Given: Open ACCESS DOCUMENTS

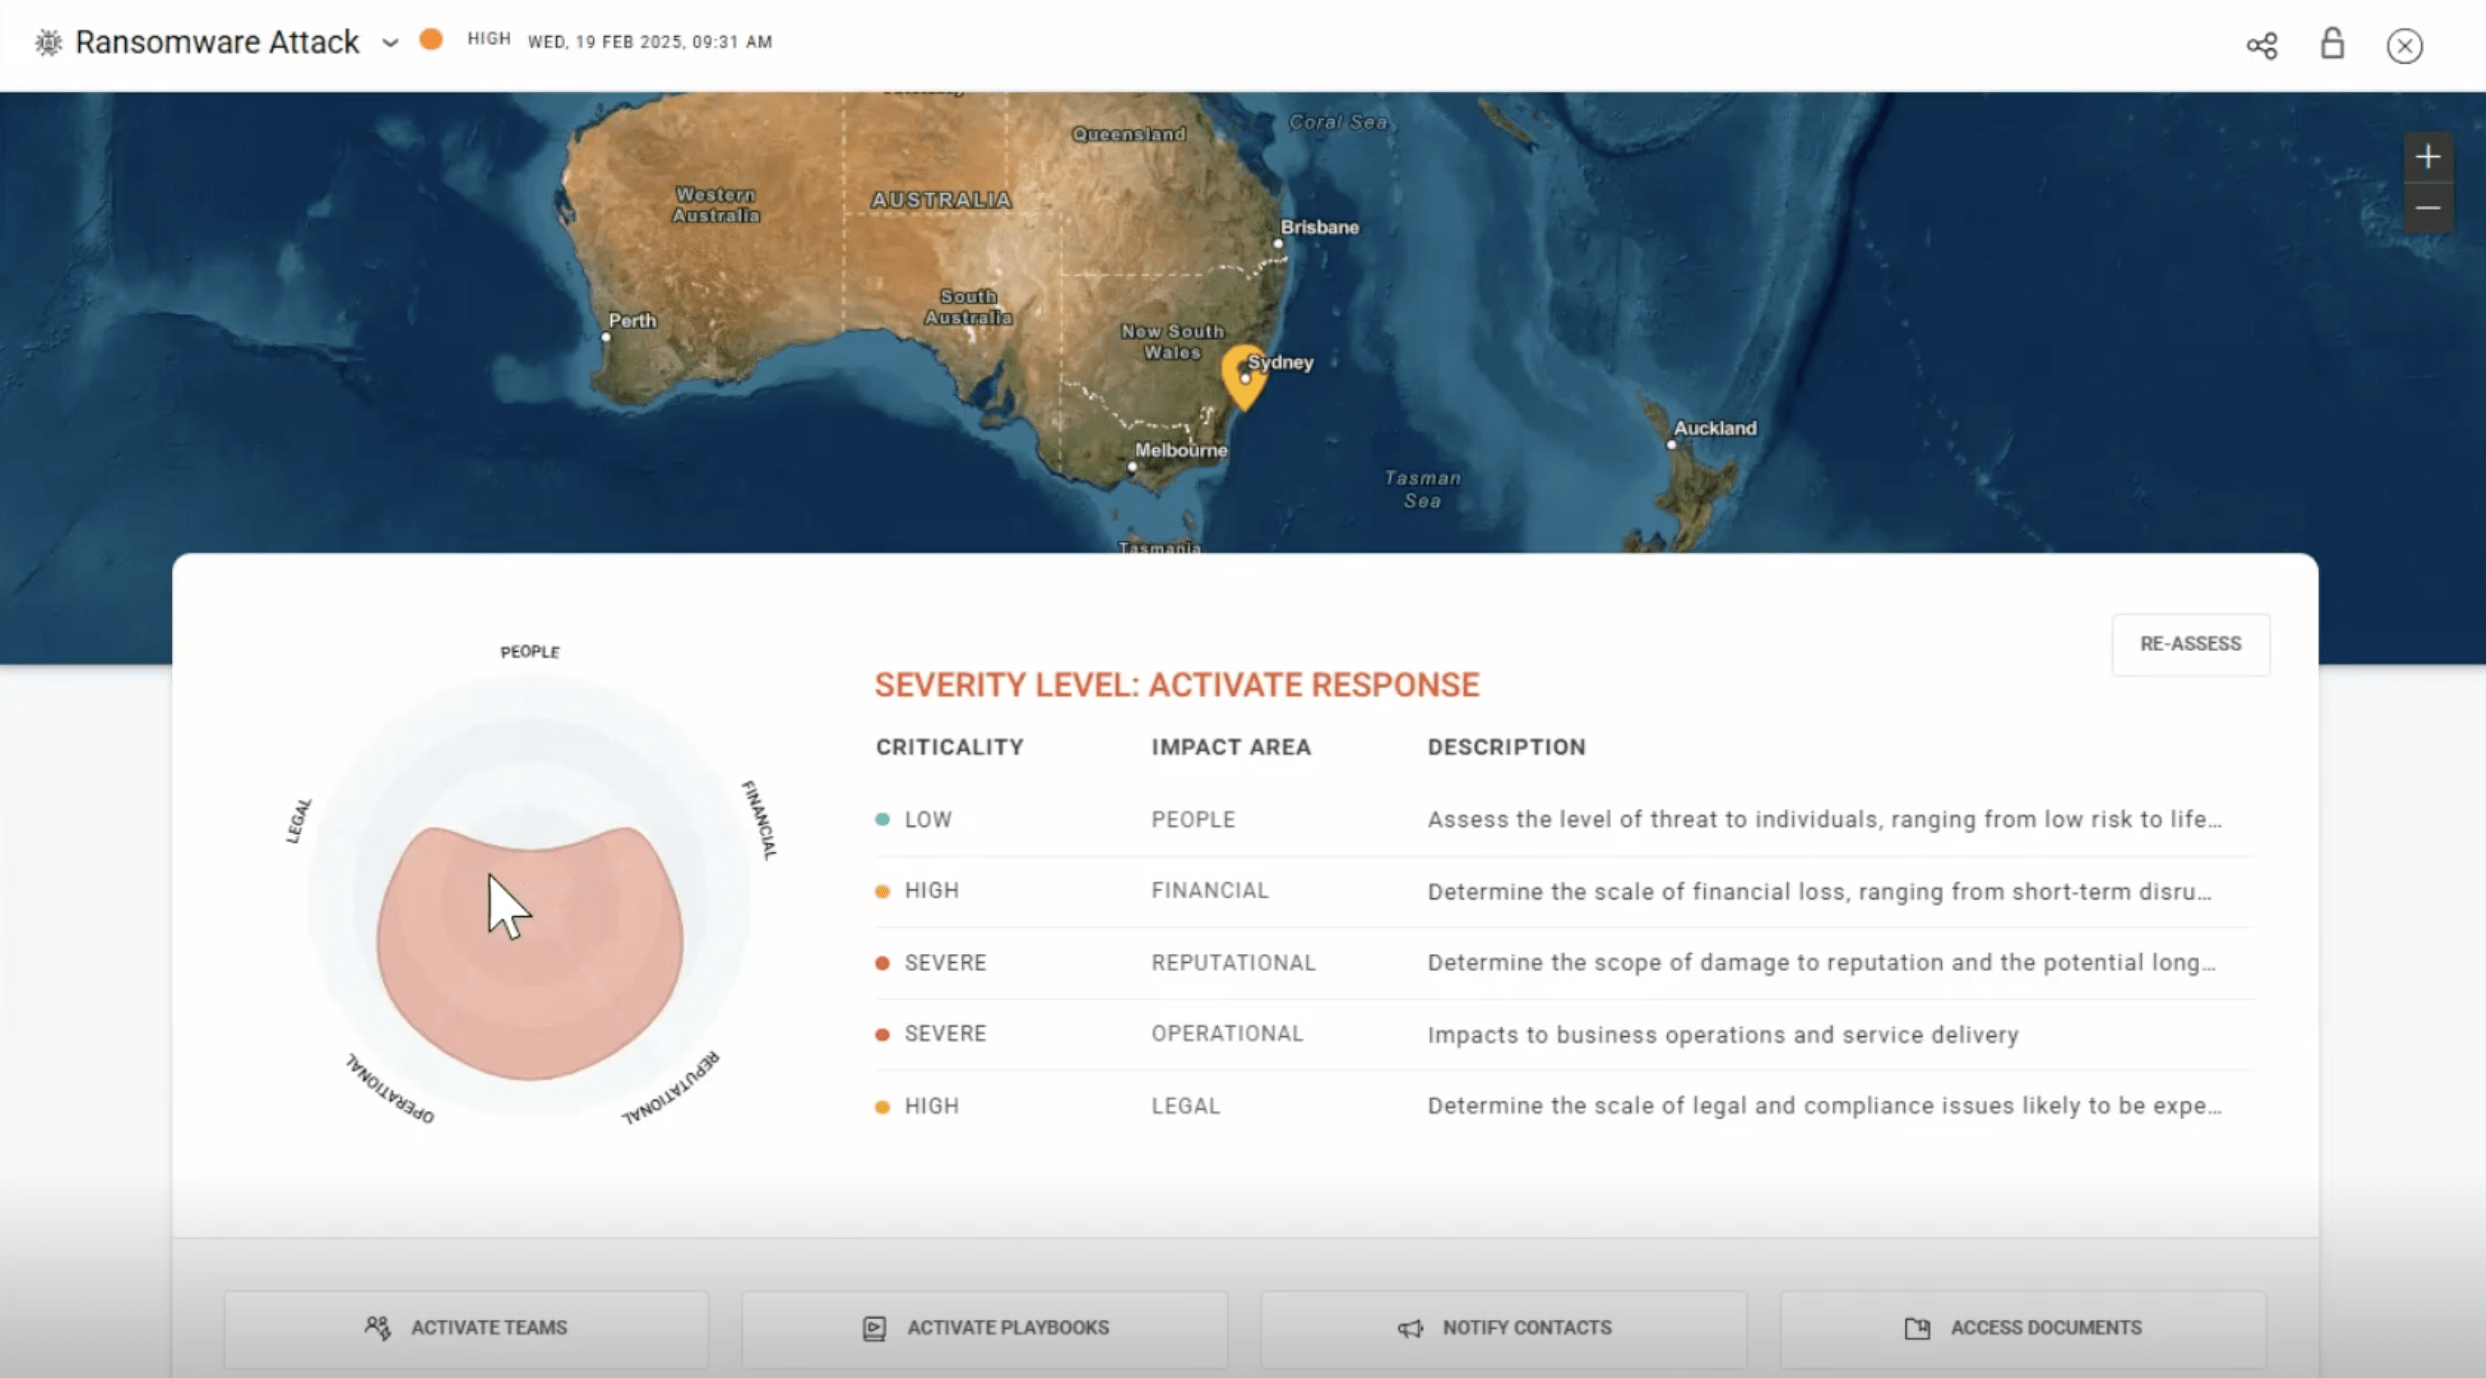Looking at the screenshot, I should [x=2023, y=1328].
